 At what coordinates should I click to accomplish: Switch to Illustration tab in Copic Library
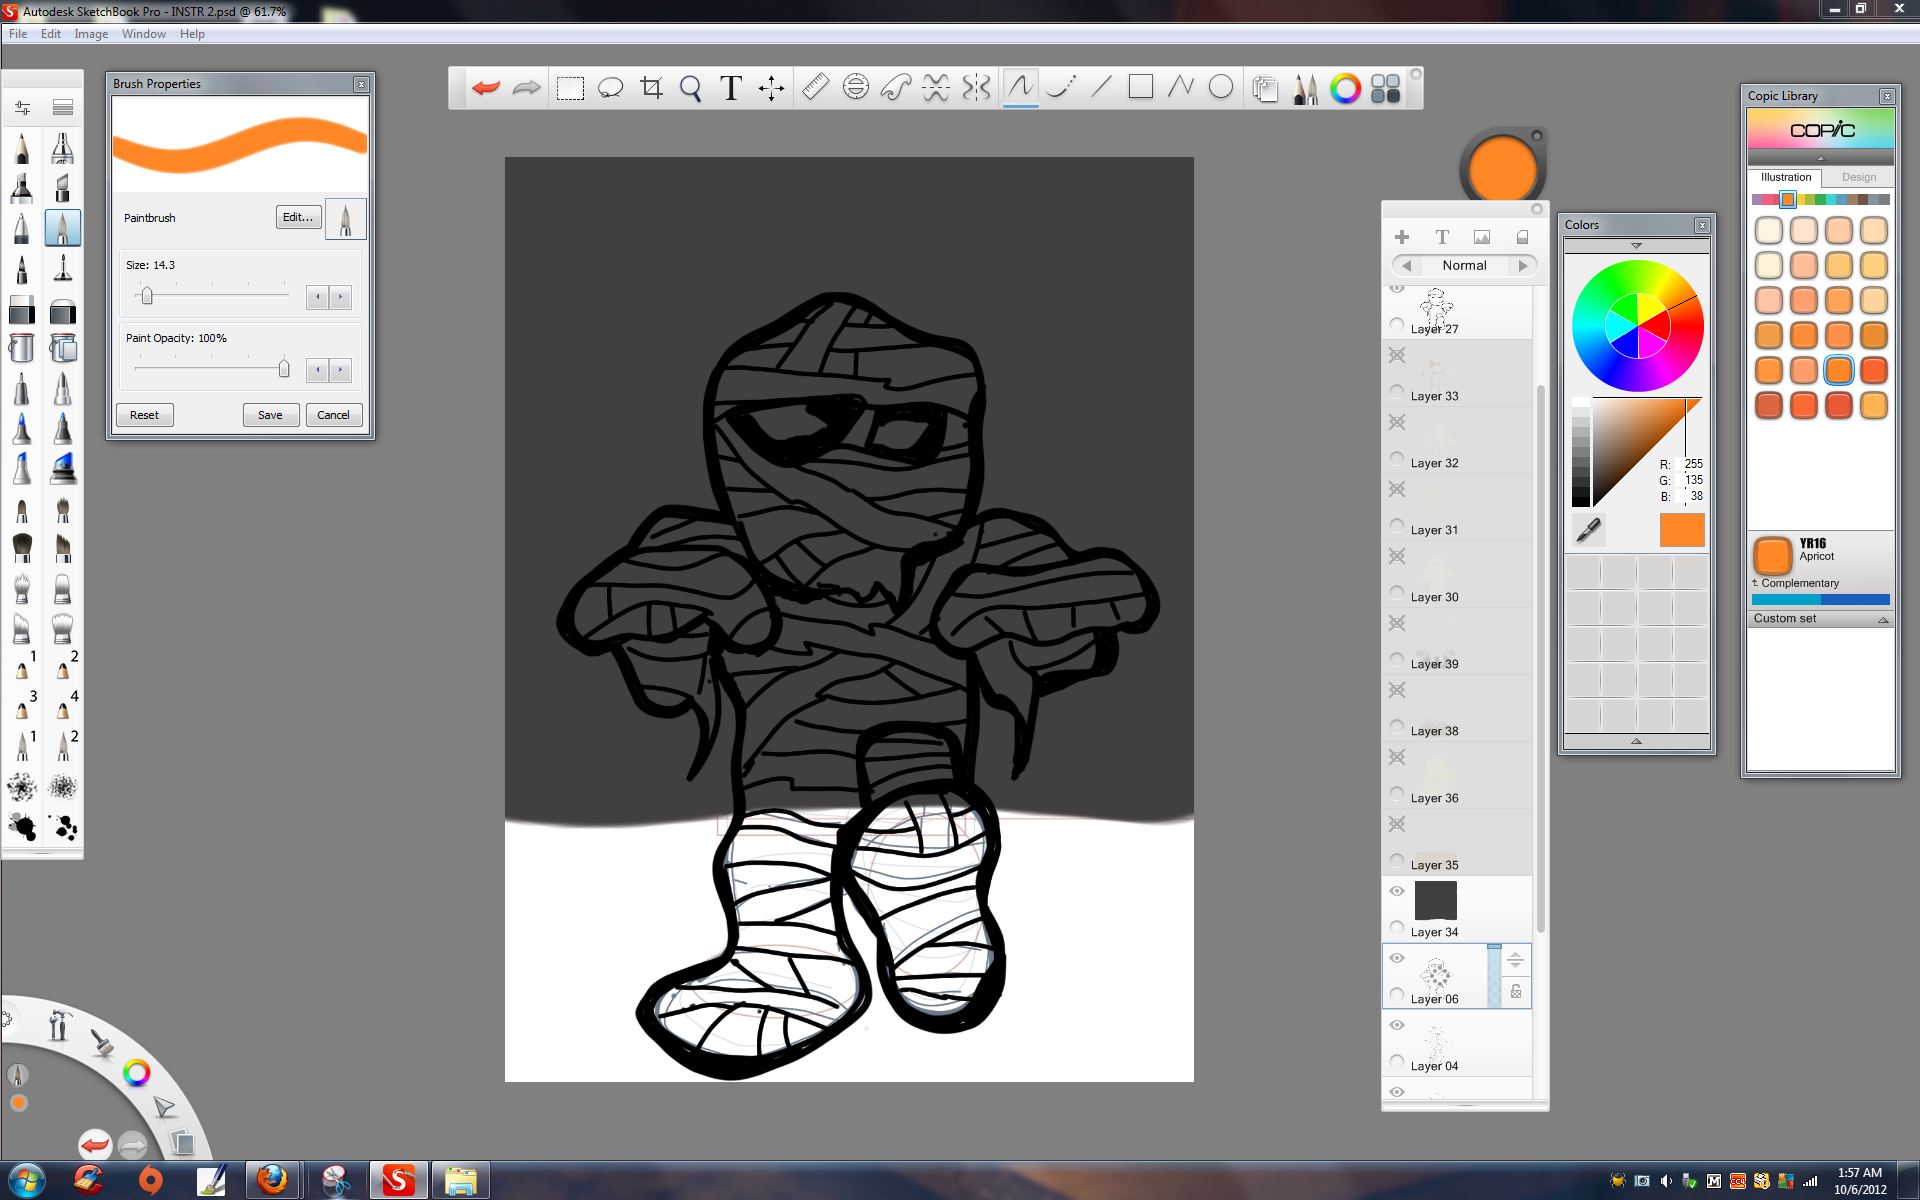point(1786,177)
